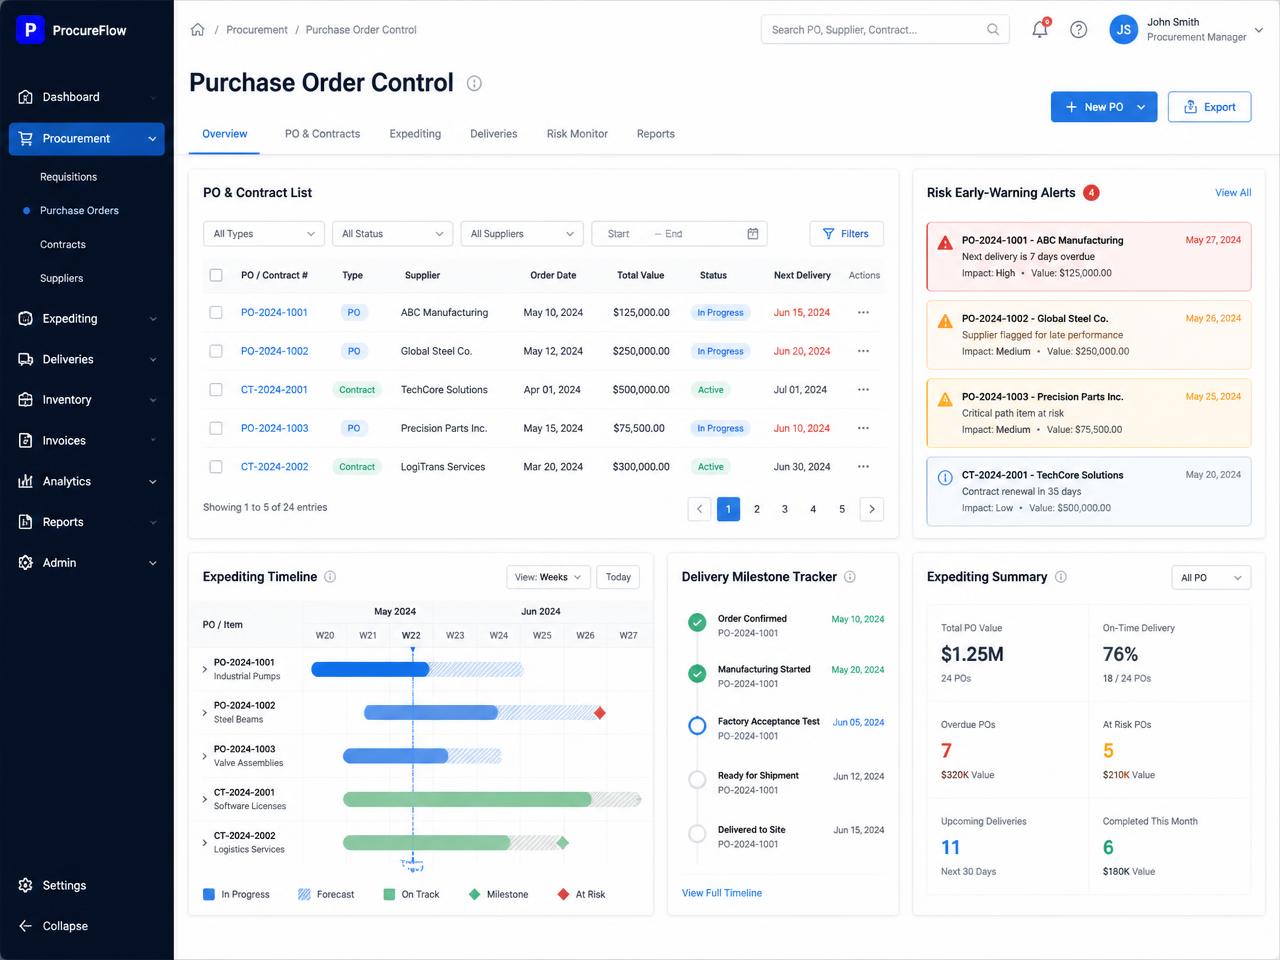Image resolution: width=1280 pixels, height=960 pixels.
Task: Click the search magnifier icon
Action: tap(993, 29)
